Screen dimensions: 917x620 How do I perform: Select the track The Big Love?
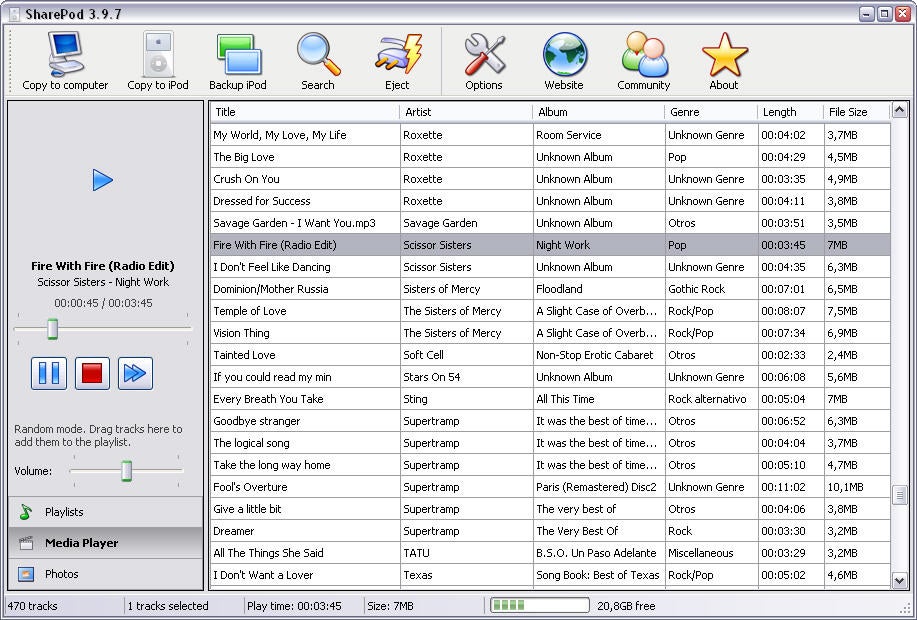[x=550, y=157]
